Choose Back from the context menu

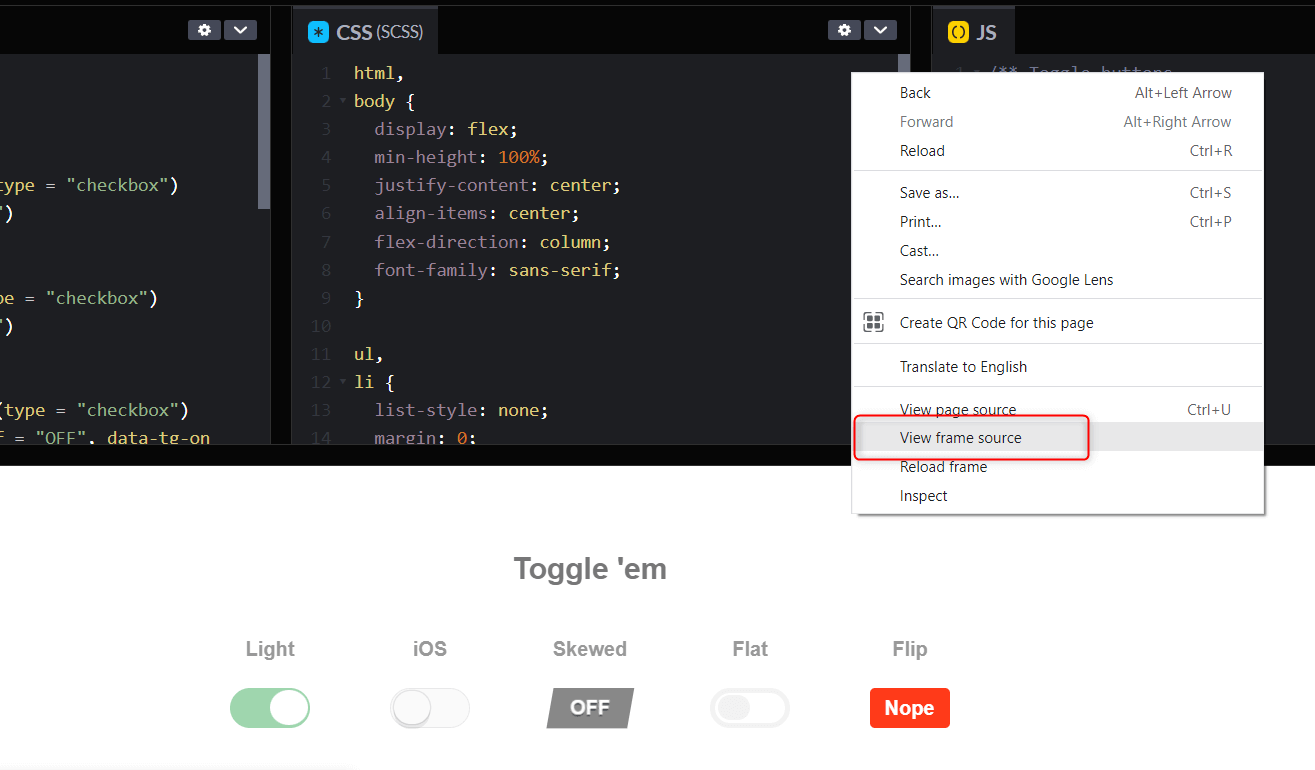(1058, 93)
